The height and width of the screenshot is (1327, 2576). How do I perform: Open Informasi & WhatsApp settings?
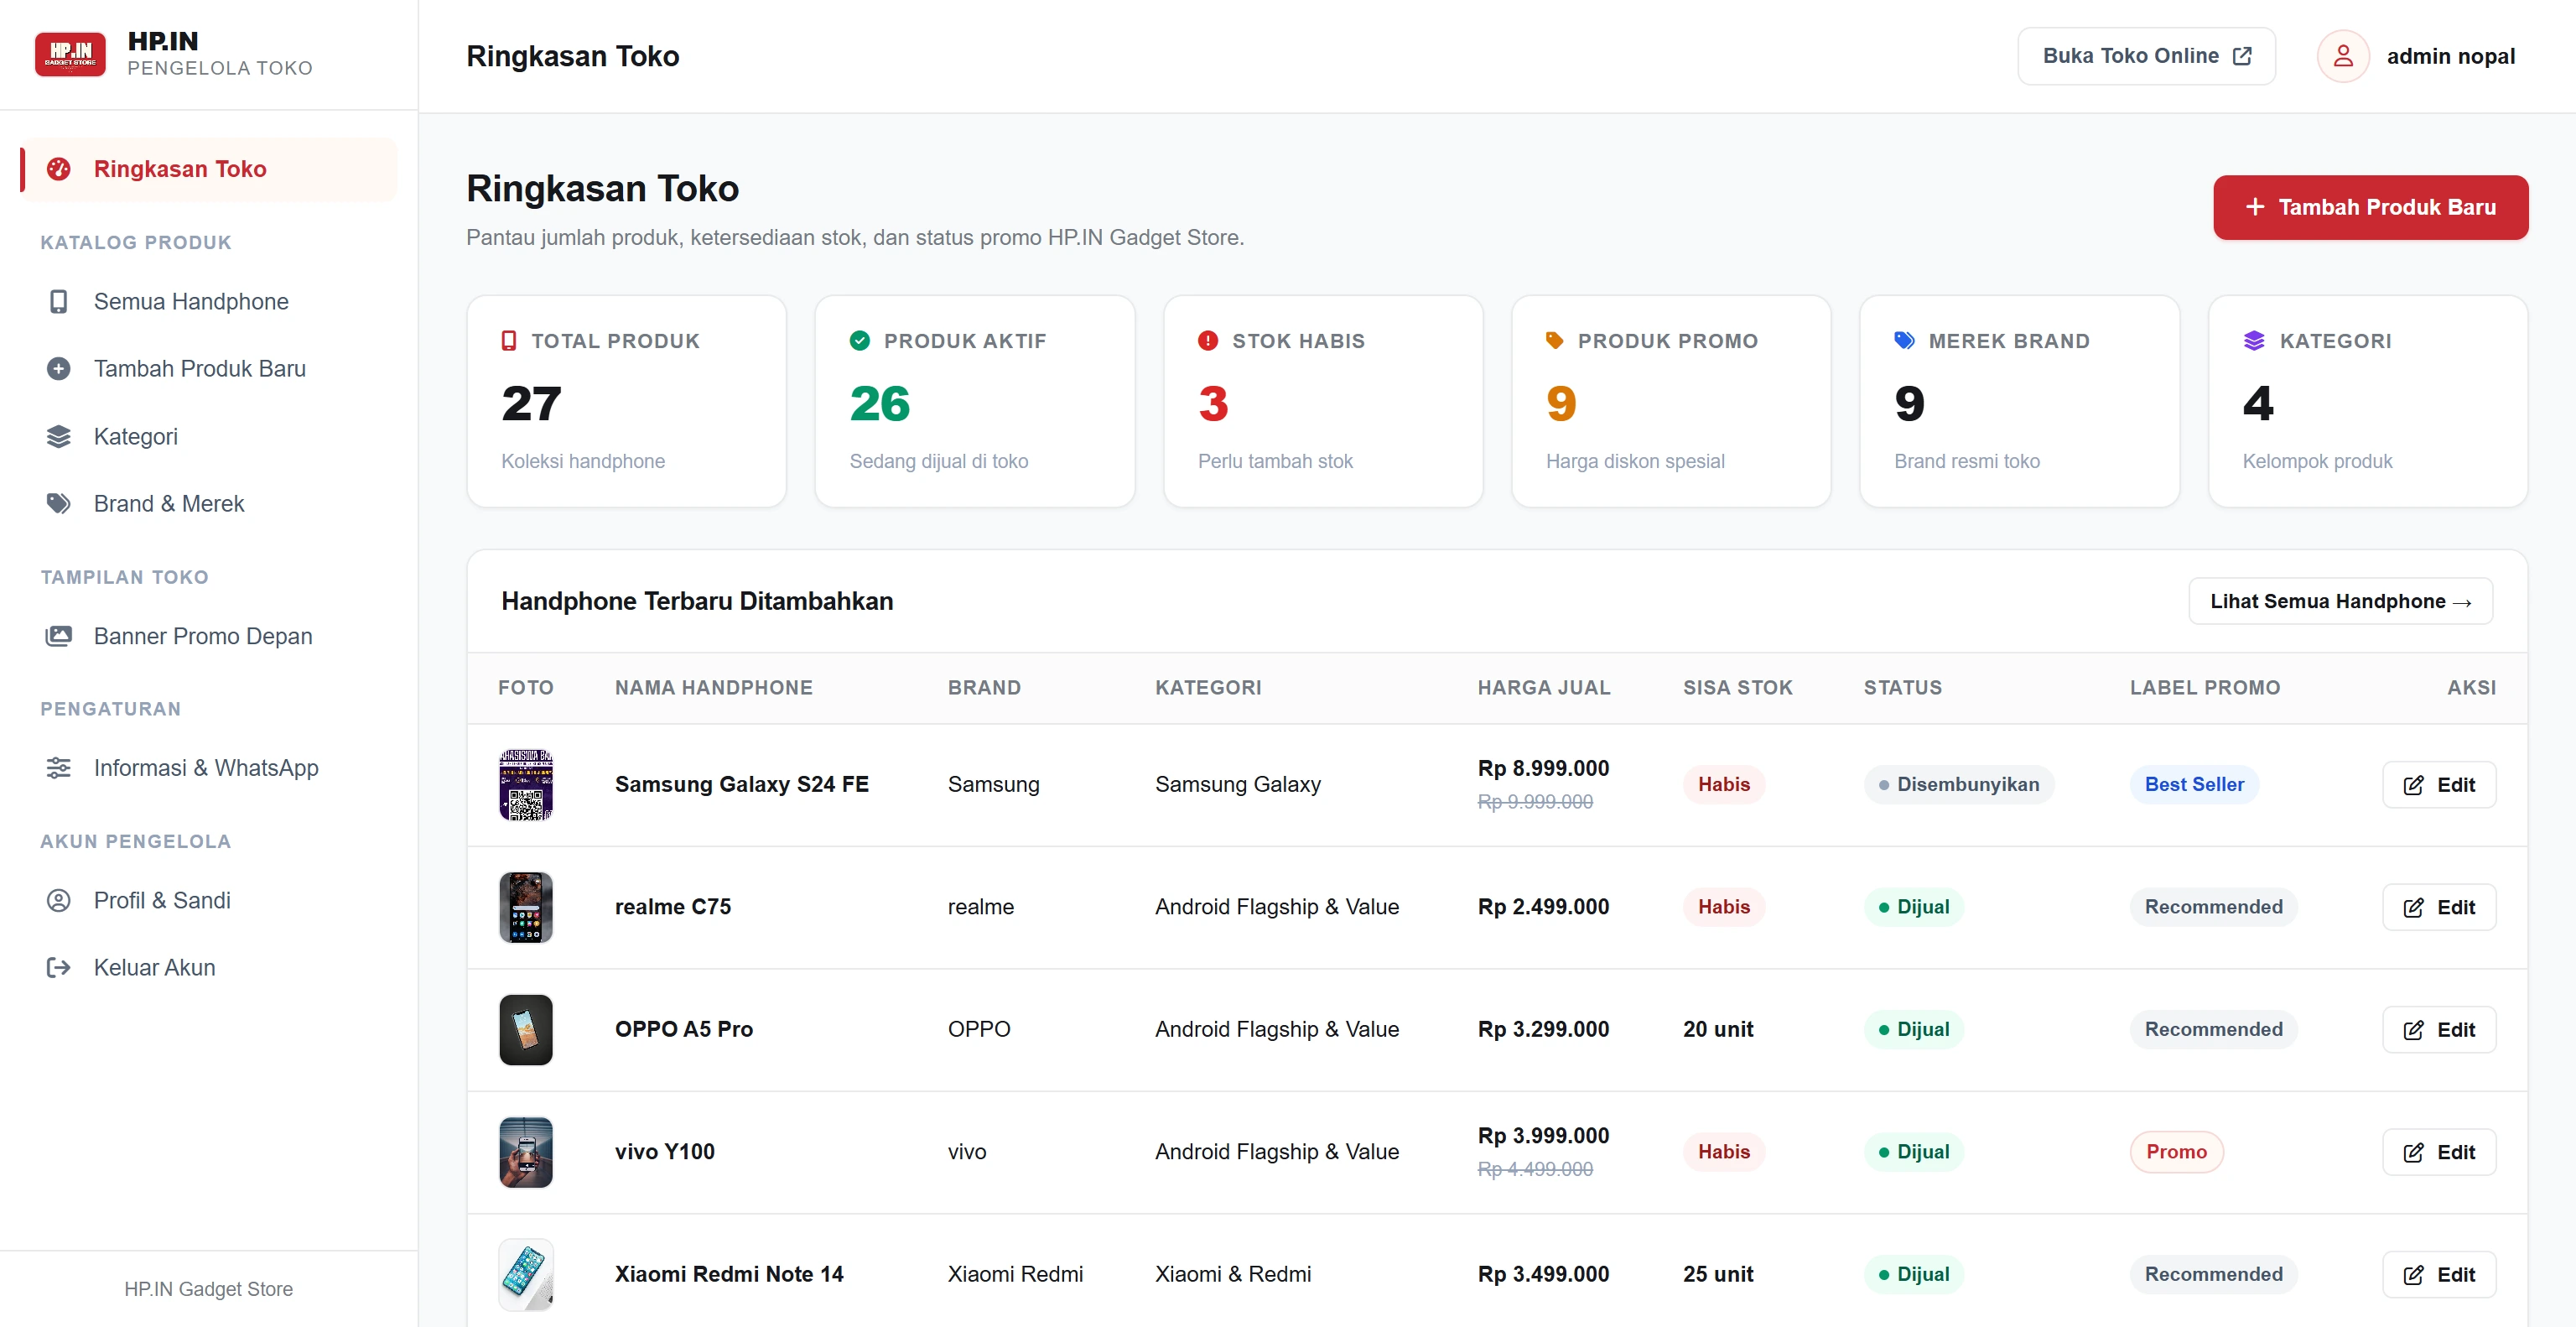point(209,768)
